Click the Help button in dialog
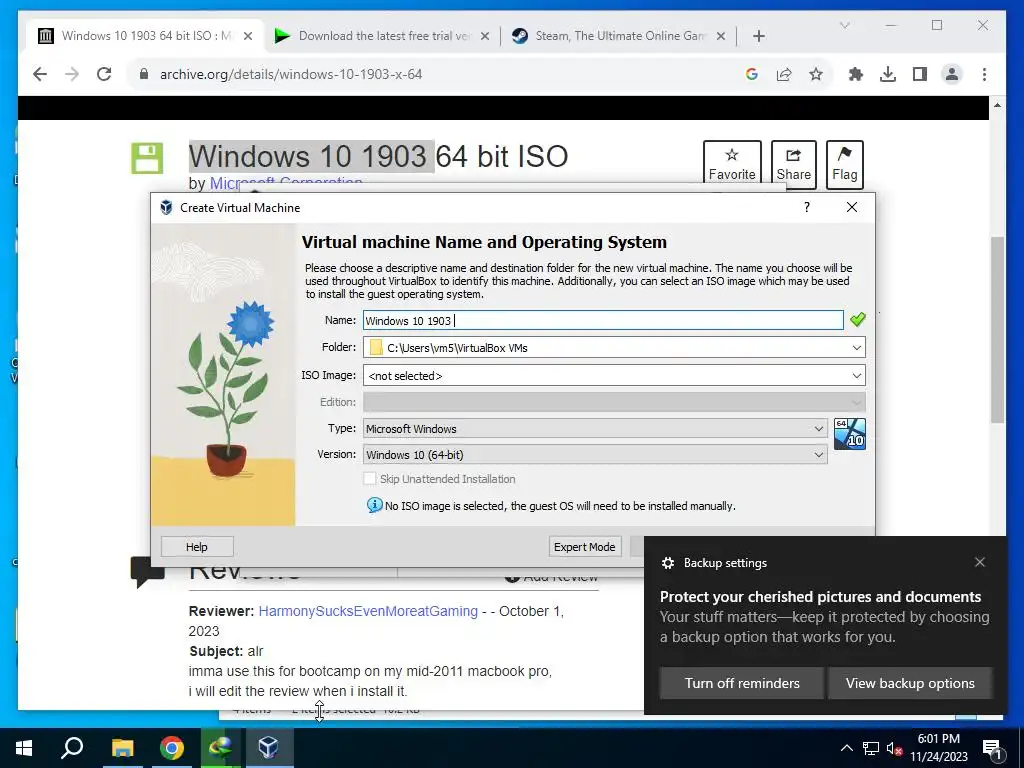The image size is (1024, 768). (x=197, y=547)
